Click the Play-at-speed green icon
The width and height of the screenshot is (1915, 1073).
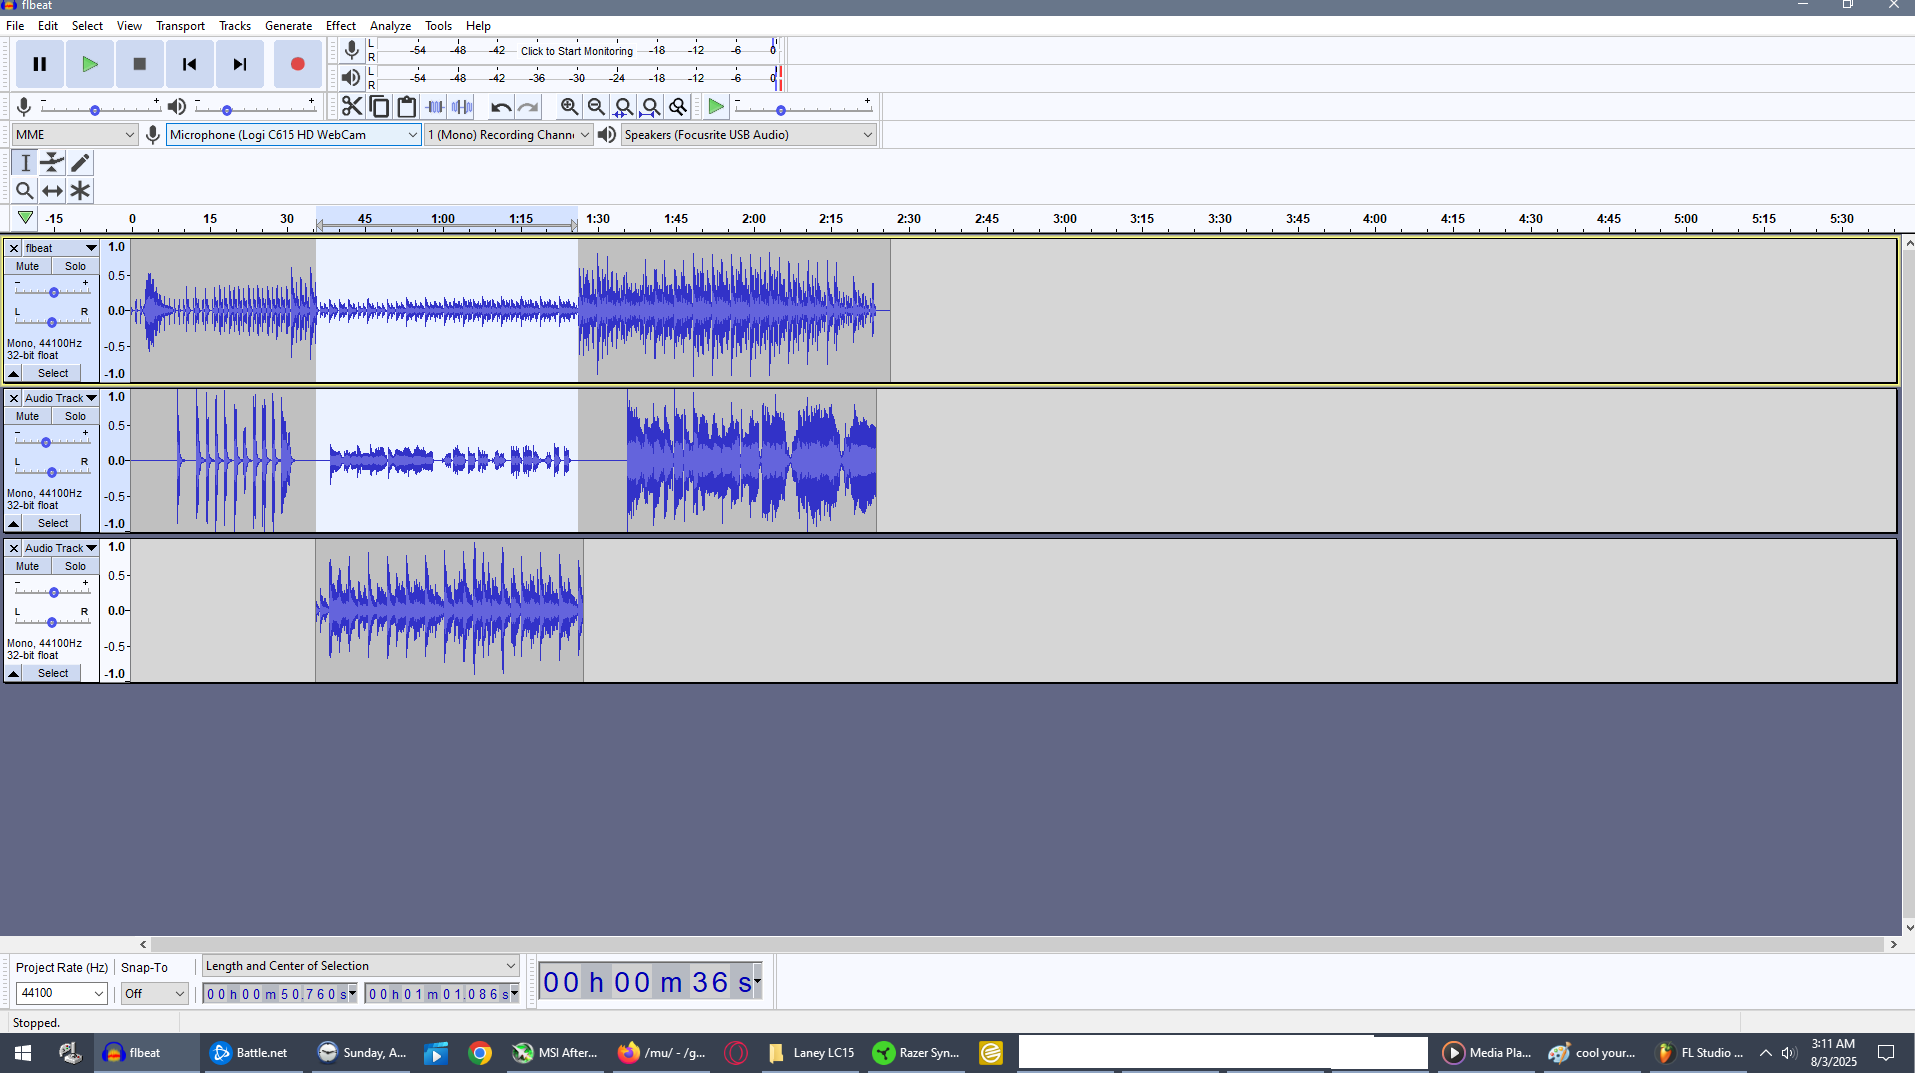point(715,106)
